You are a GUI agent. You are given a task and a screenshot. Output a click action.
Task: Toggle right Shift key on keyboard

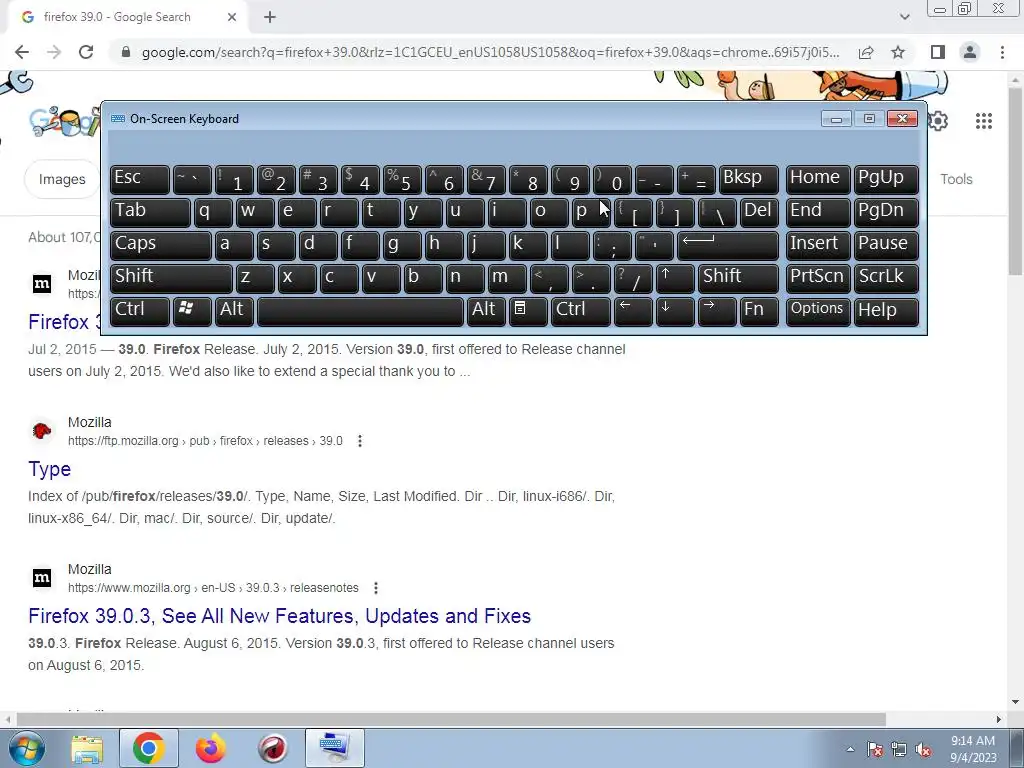[738, 278]
